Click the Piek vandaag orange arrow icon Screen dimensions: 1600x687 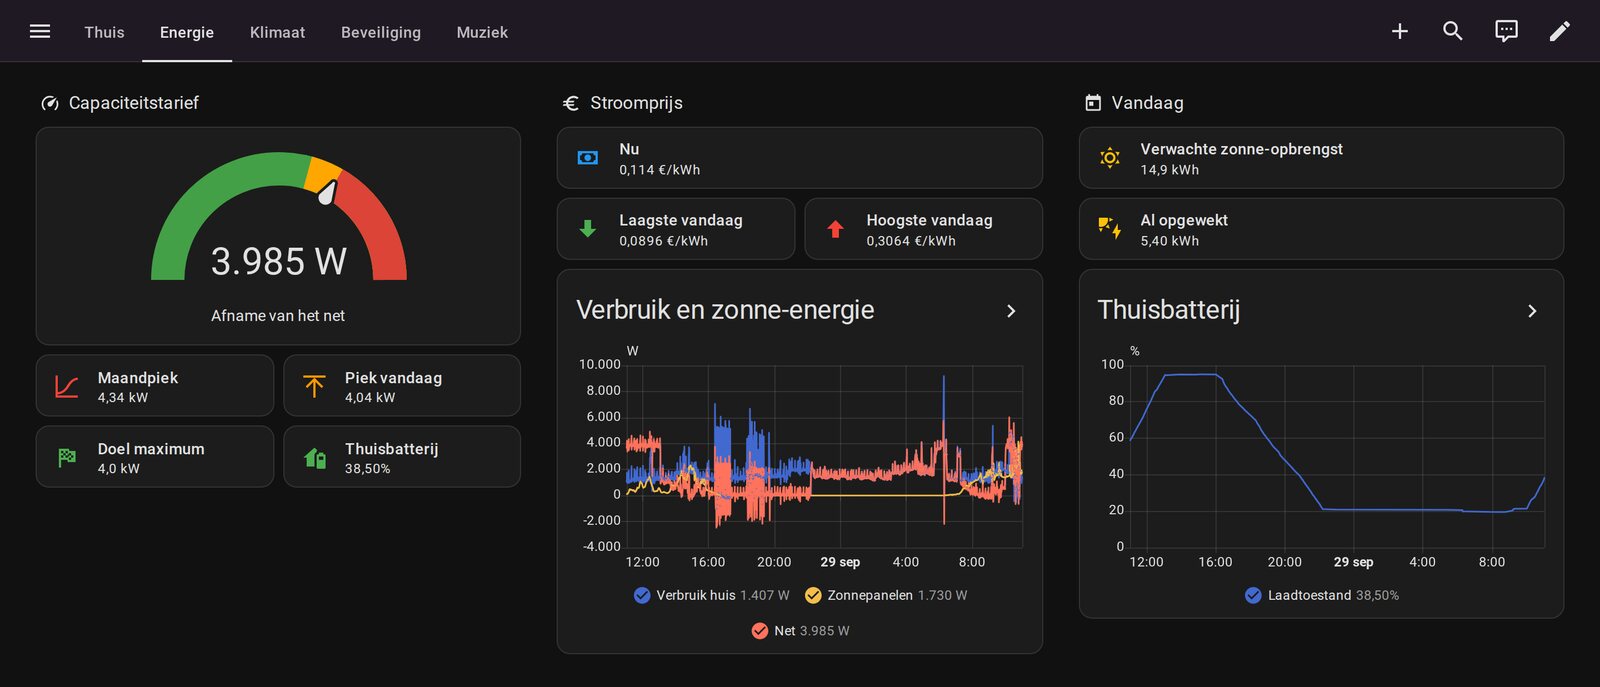tap(314, 386)
